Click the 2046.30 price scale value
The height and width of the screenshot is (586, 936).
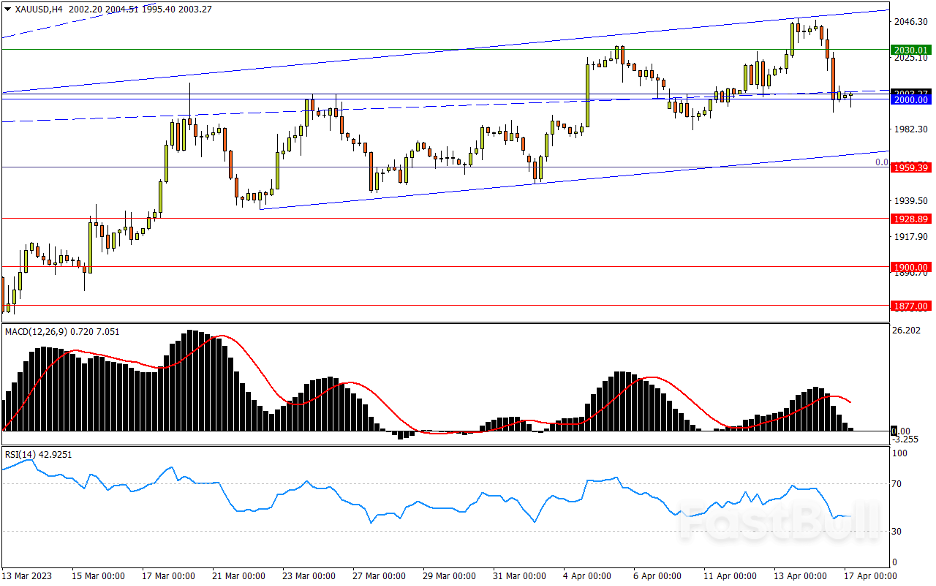coord(908,21)
